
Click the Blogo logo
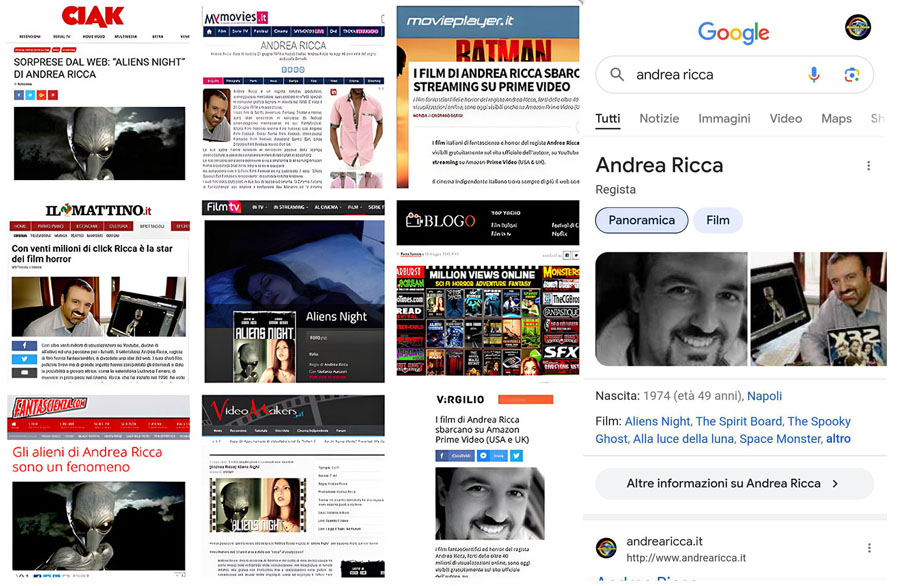440,220
